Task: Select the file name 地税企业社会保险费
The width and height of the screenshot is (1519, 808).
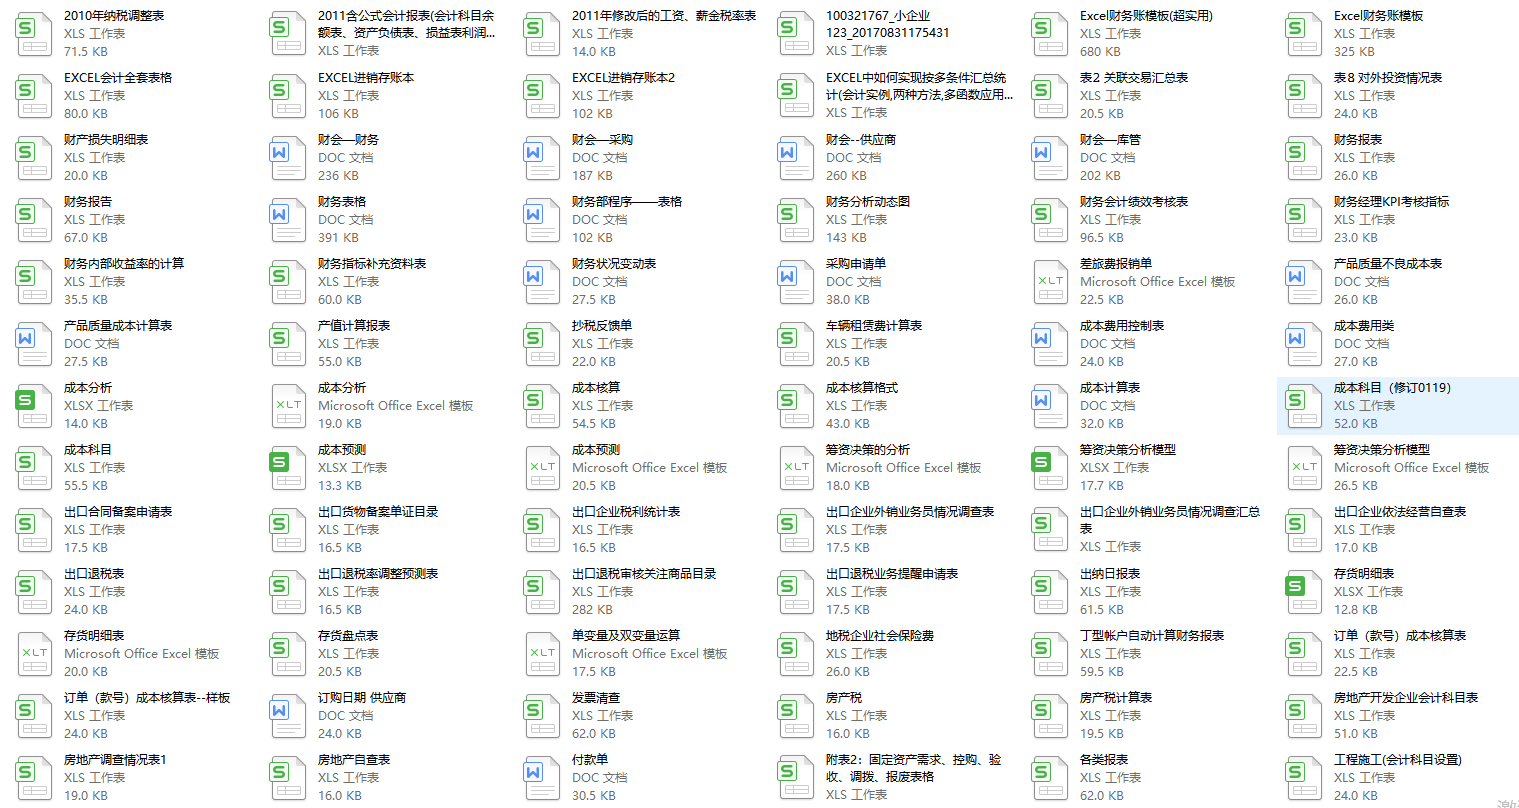Action: point(880,636)
